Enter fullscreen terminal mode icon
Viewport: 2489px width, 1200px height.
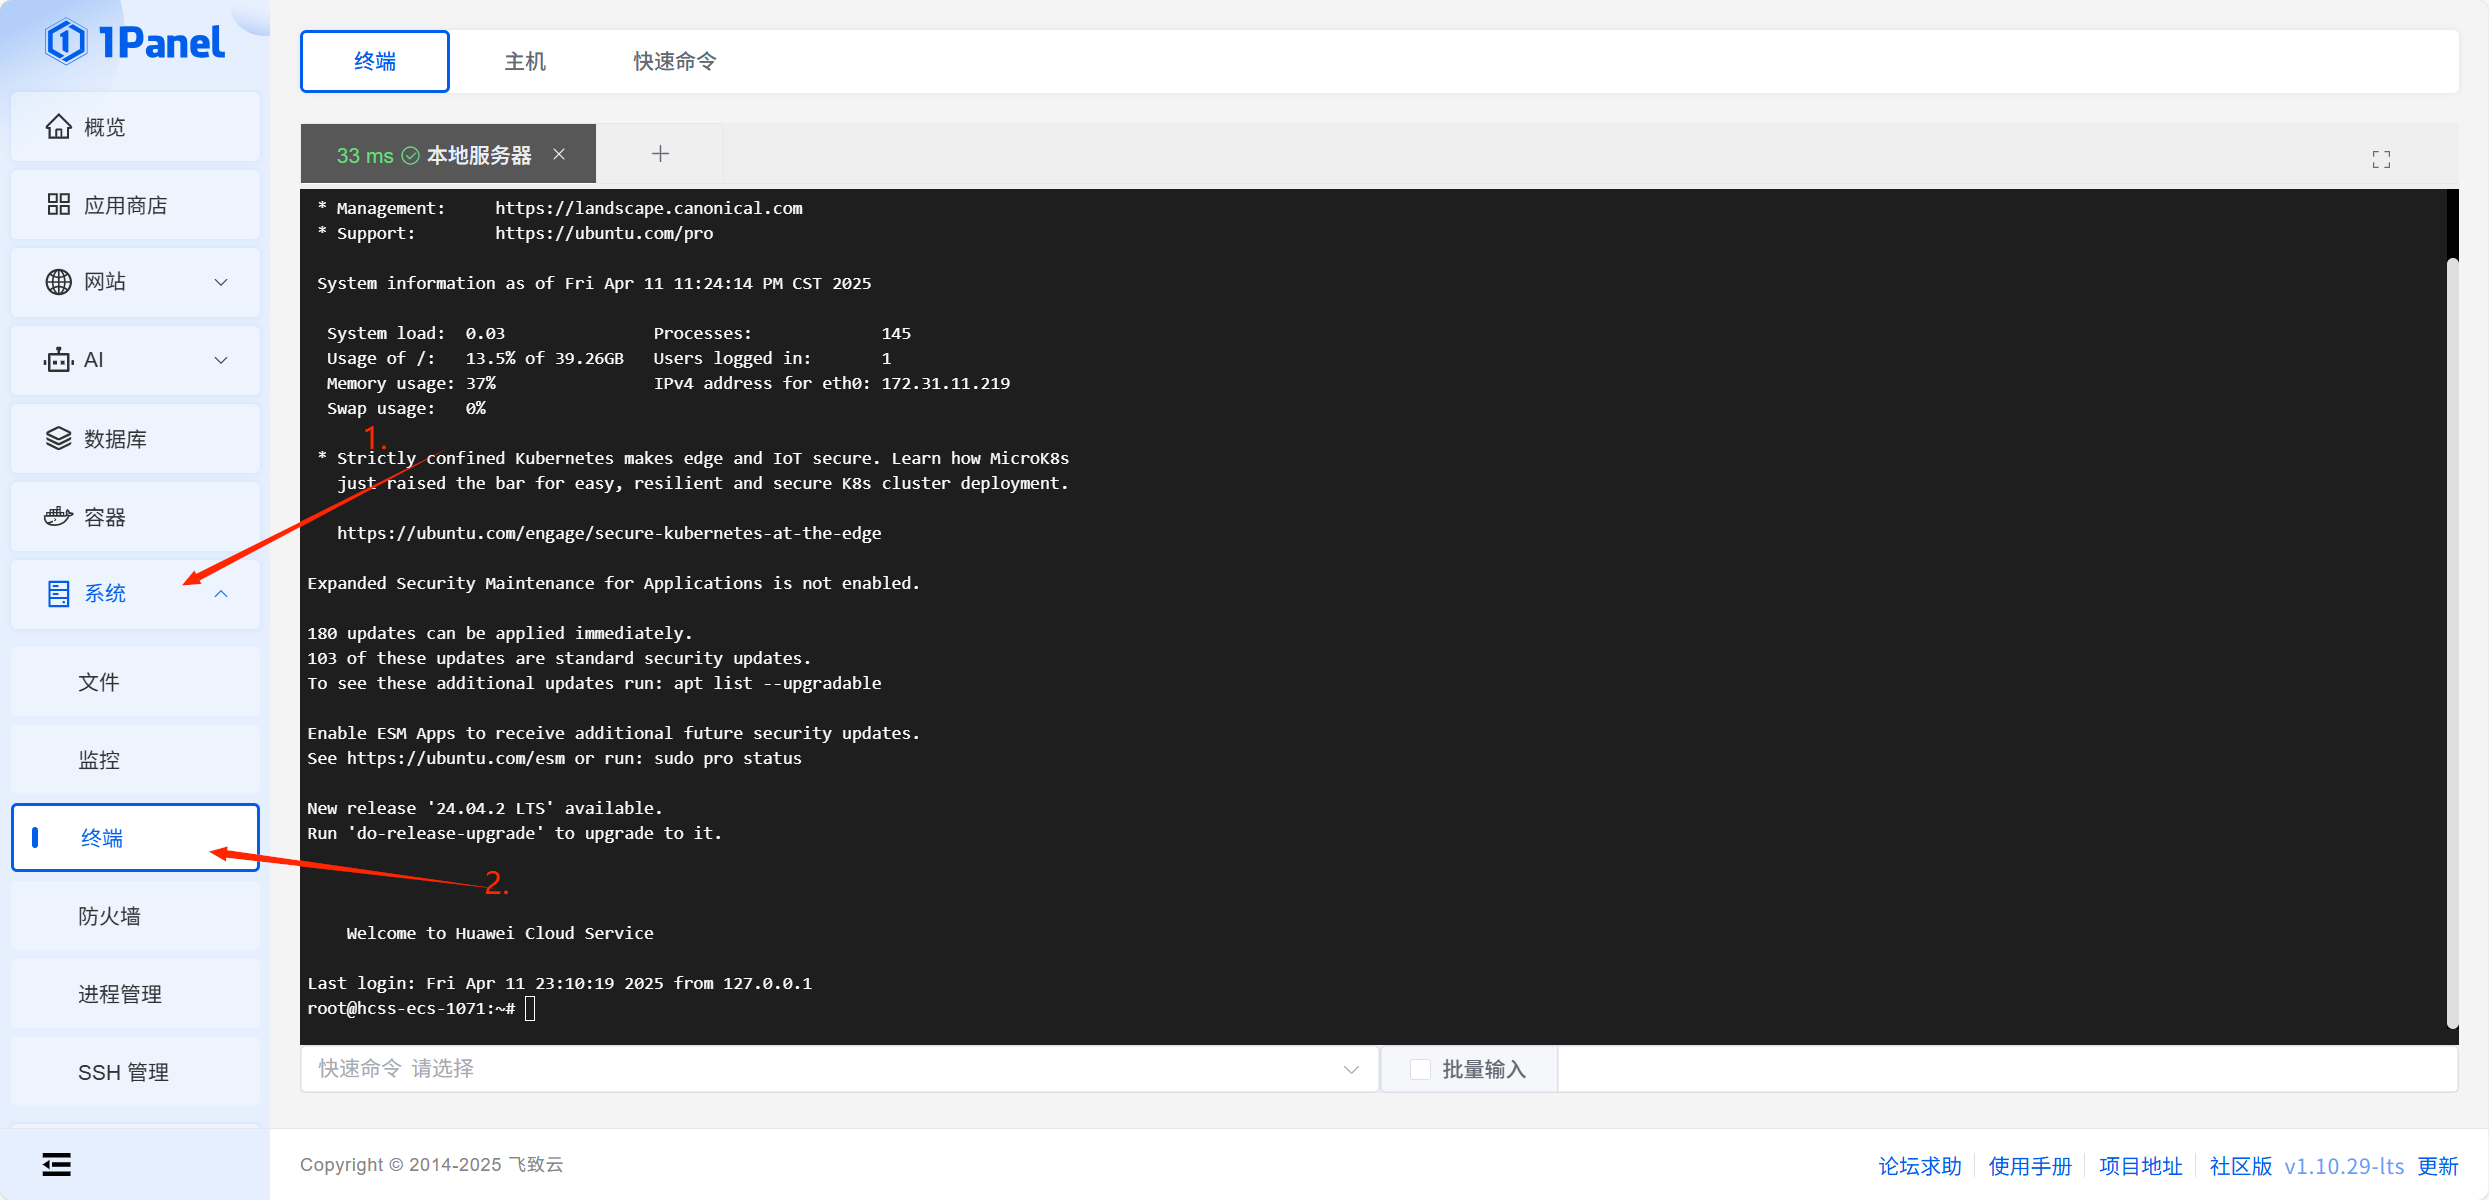tap(2381, 159)
